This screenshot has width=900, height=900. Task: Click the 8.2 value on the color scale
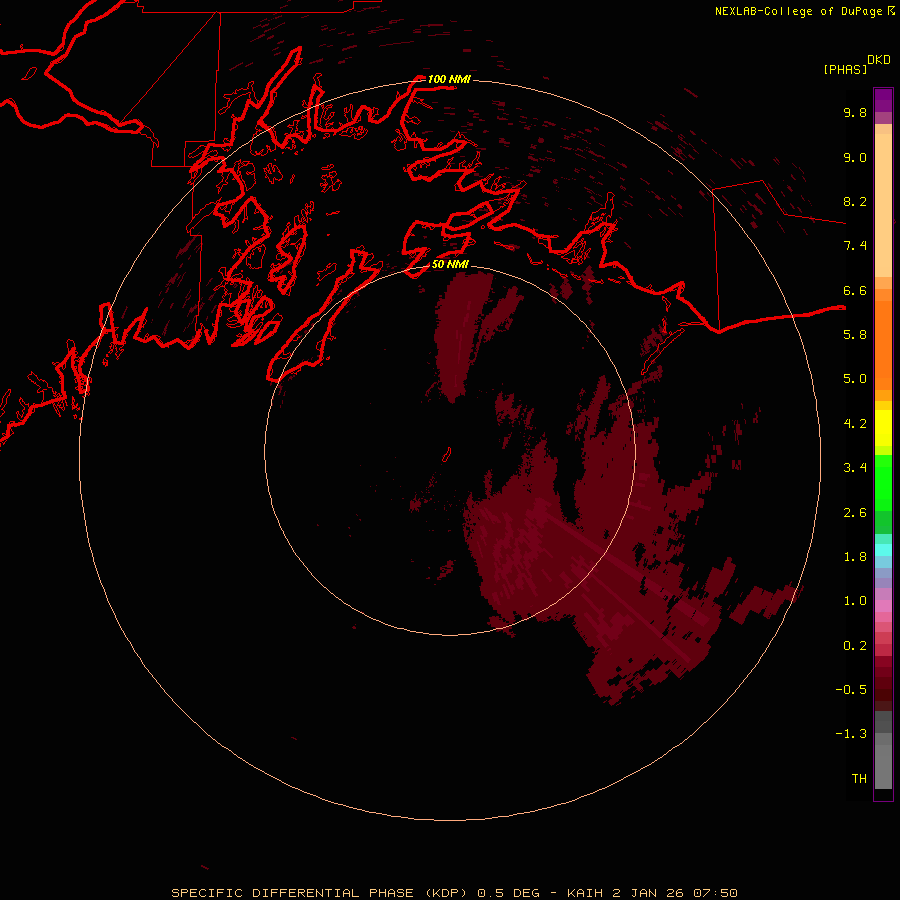click(855, 201)
